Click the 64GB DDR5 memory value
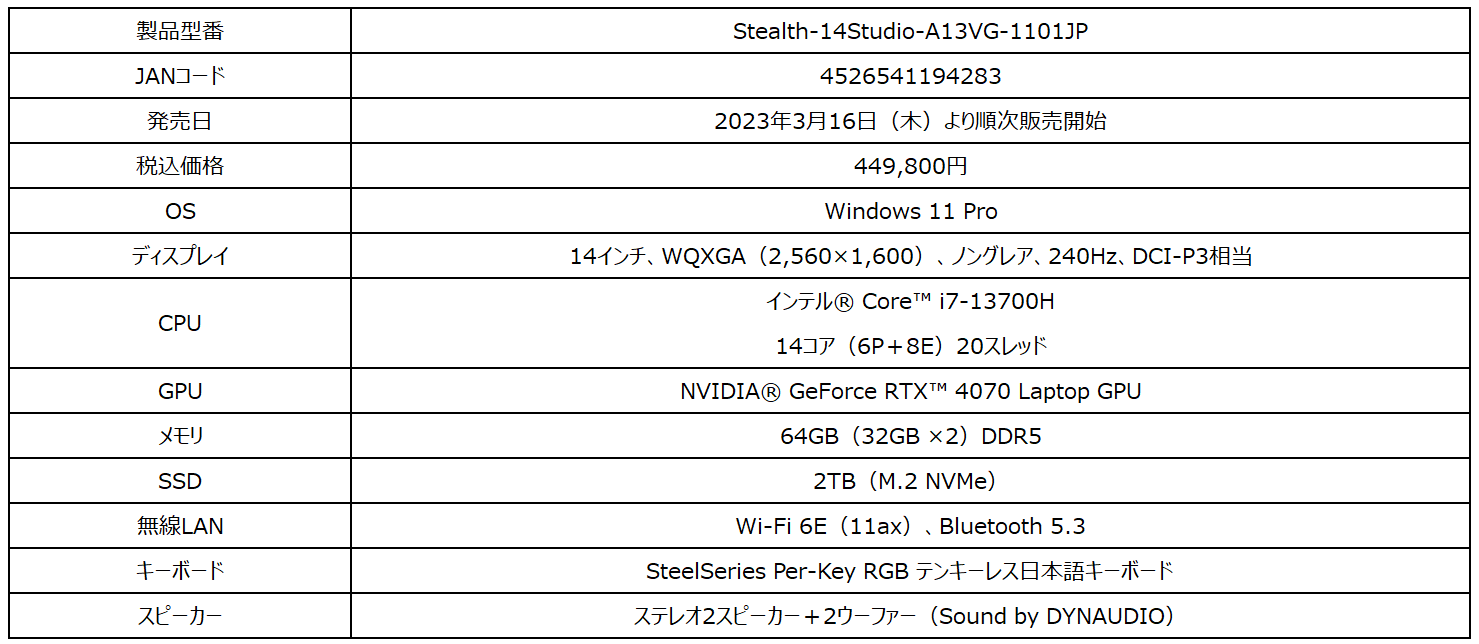The width and height of the screenshot is (1479, 644). point(910,436)
